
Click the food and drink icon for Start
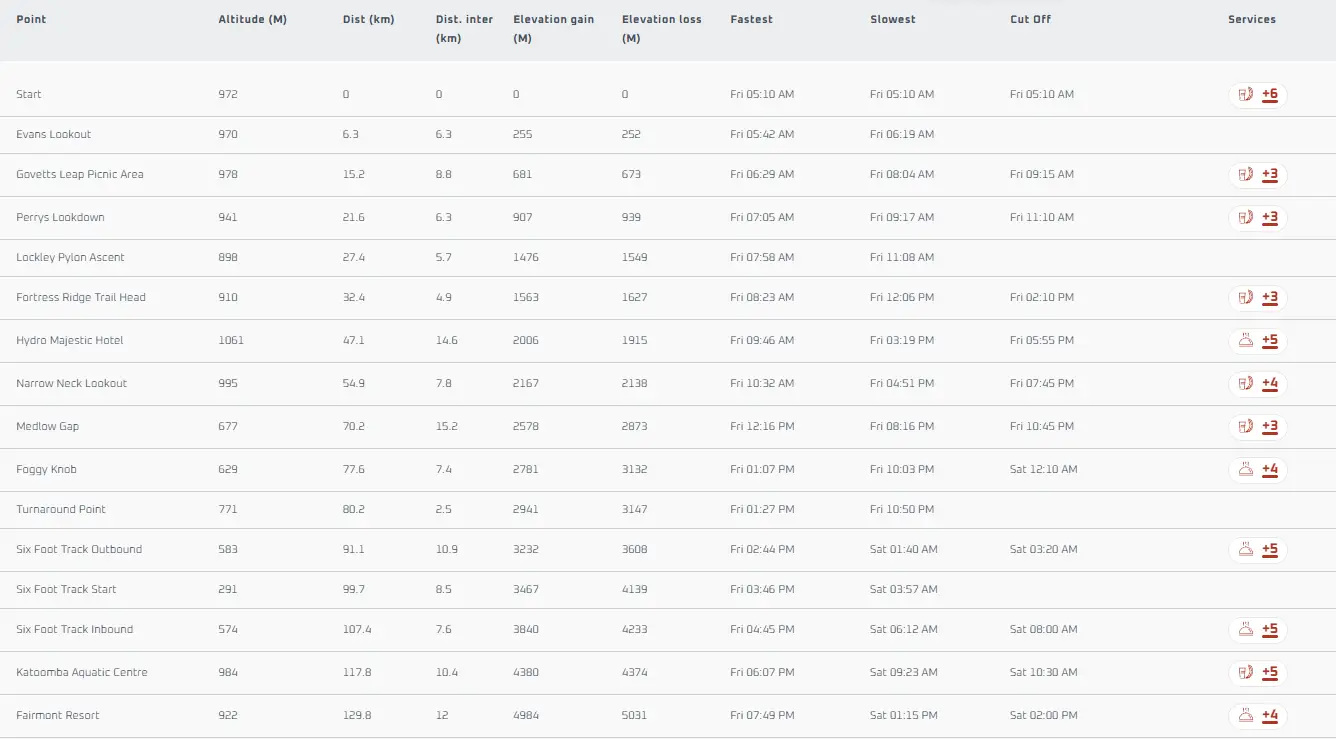pos(1246,94)
